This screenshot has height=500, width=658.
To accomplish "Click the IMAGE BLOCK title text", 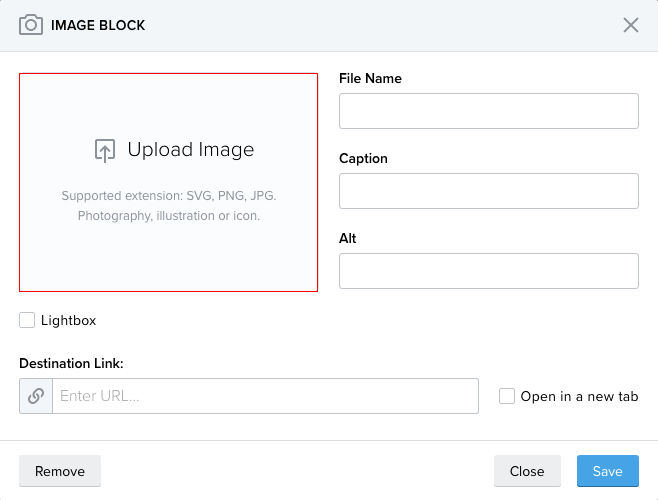I will click(98, 25).
